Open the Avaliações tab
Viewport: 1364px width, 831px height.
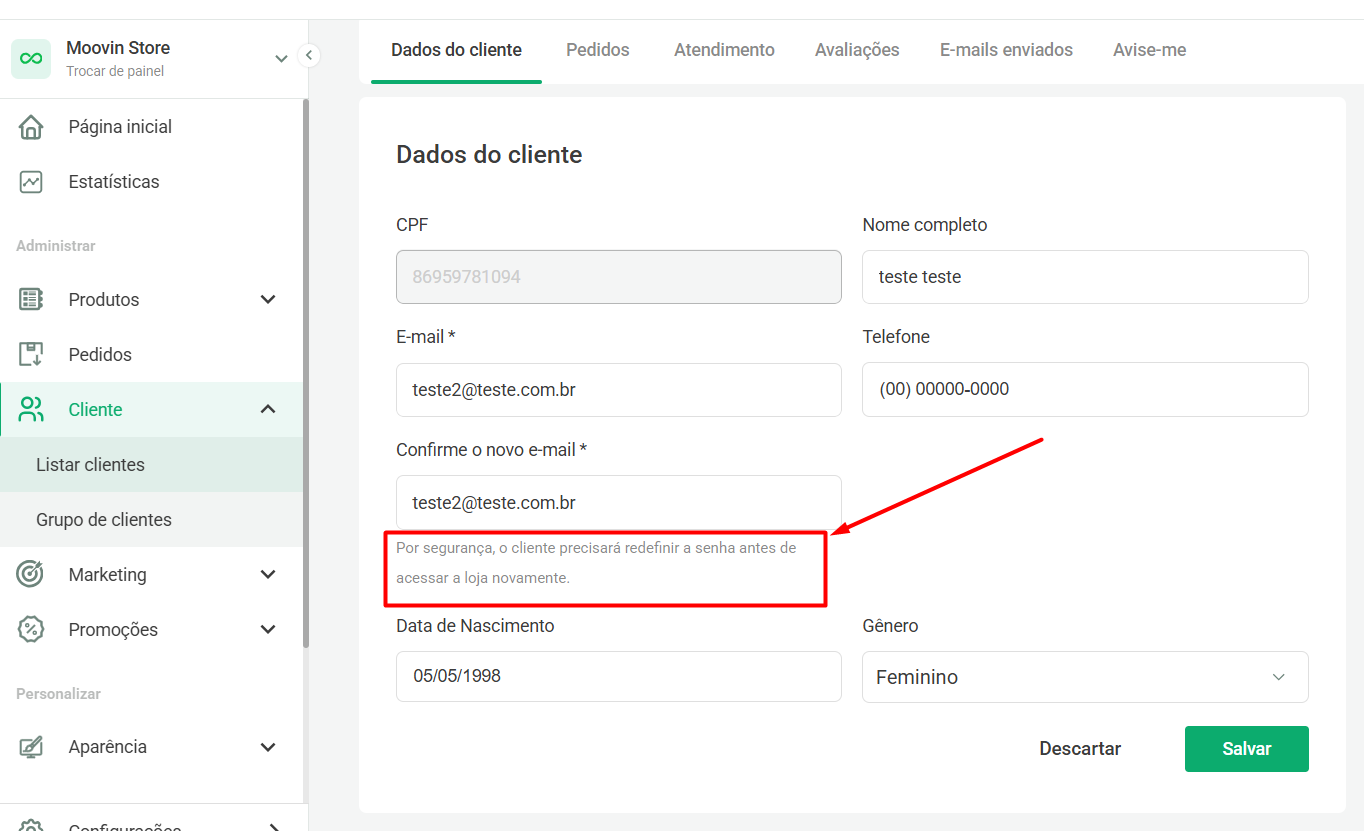coord(857,50)
